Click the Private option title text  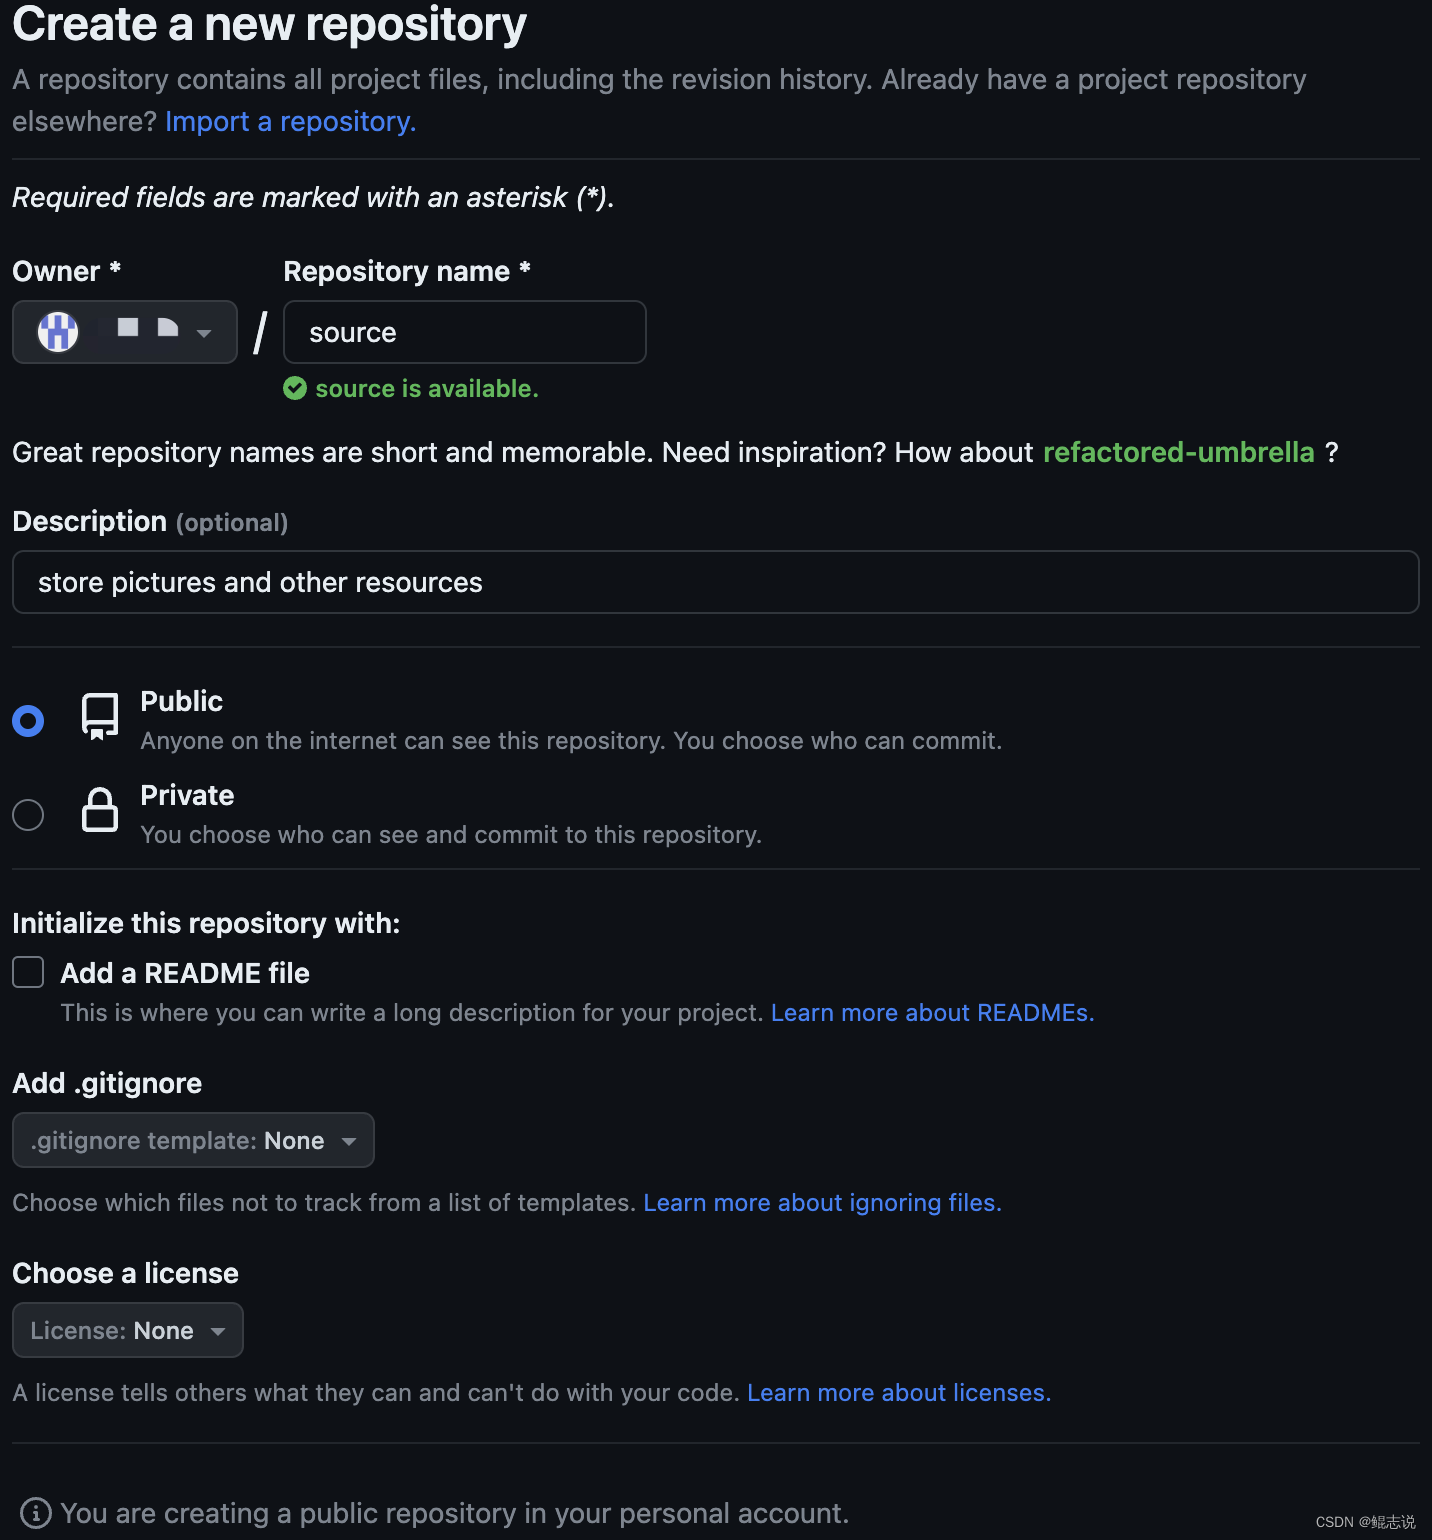tap(187, 795)
